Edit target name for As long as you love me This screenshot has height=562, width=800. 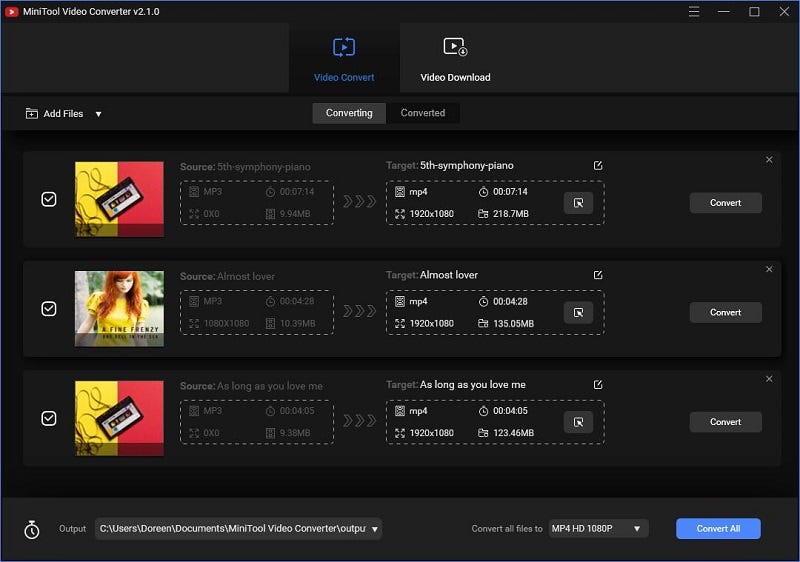pos(598,385)
